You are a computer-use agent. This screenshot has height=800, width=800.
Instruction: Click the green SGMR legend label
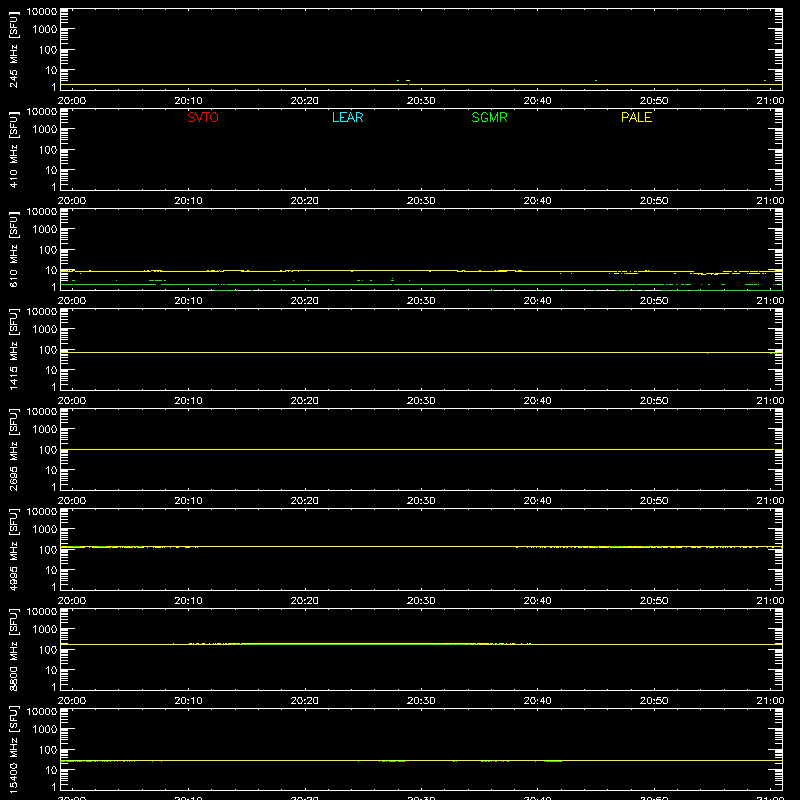click(x=489, y=117)
